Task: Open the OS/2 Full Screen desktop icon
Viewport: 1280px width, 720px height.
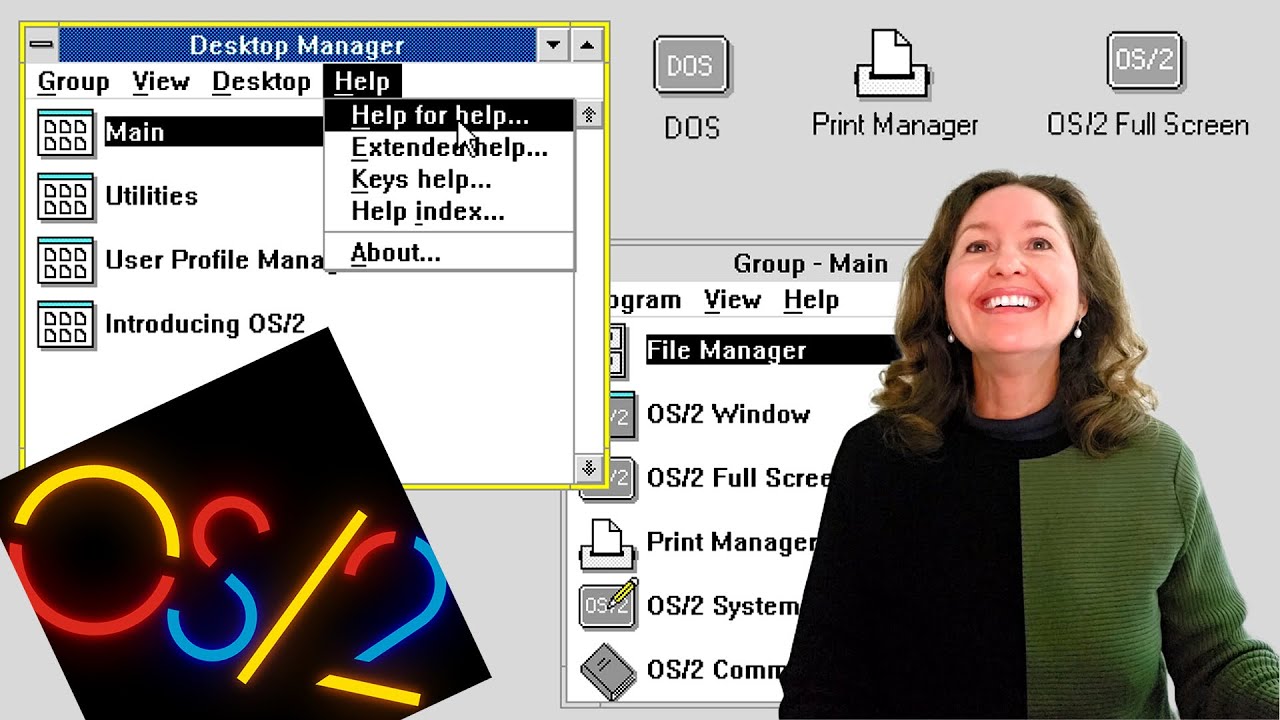Action: tap(1145, 62)
